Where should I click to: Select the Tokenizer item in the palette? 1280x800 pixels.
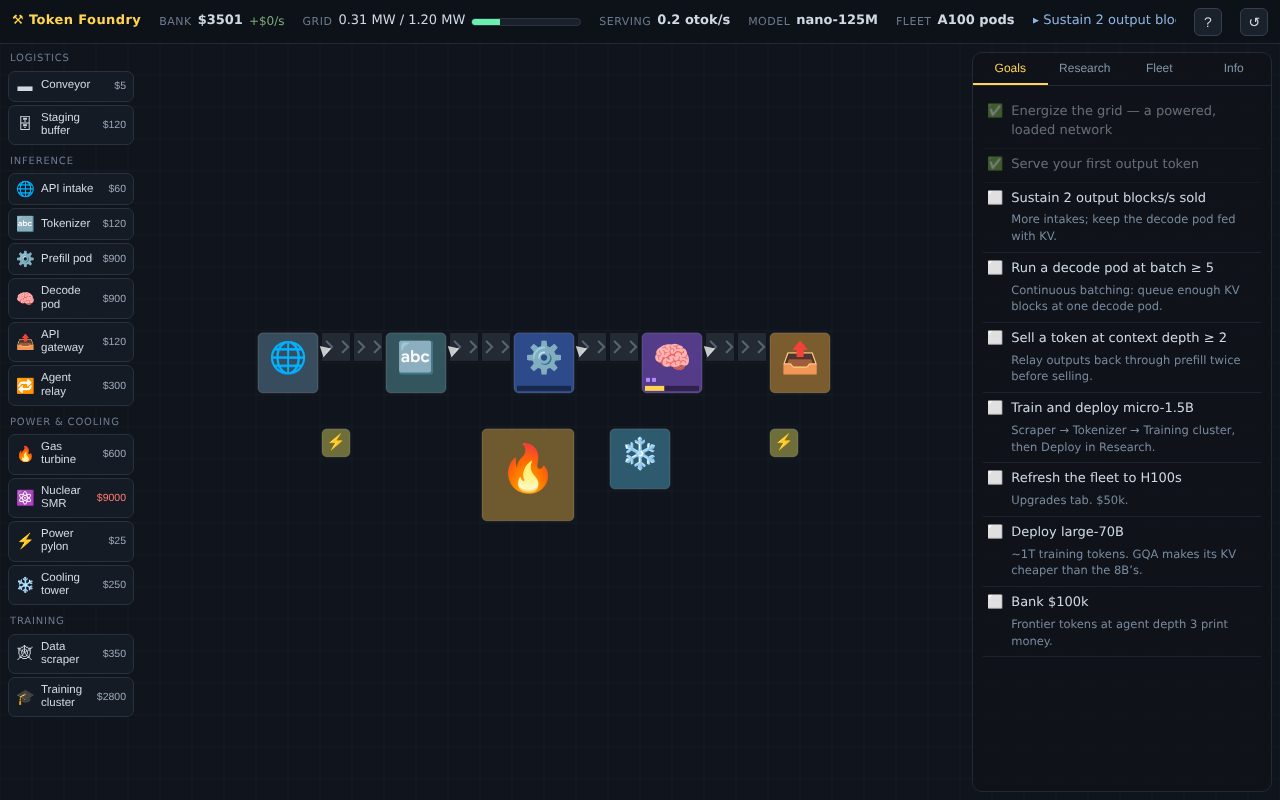click(71, 224)
